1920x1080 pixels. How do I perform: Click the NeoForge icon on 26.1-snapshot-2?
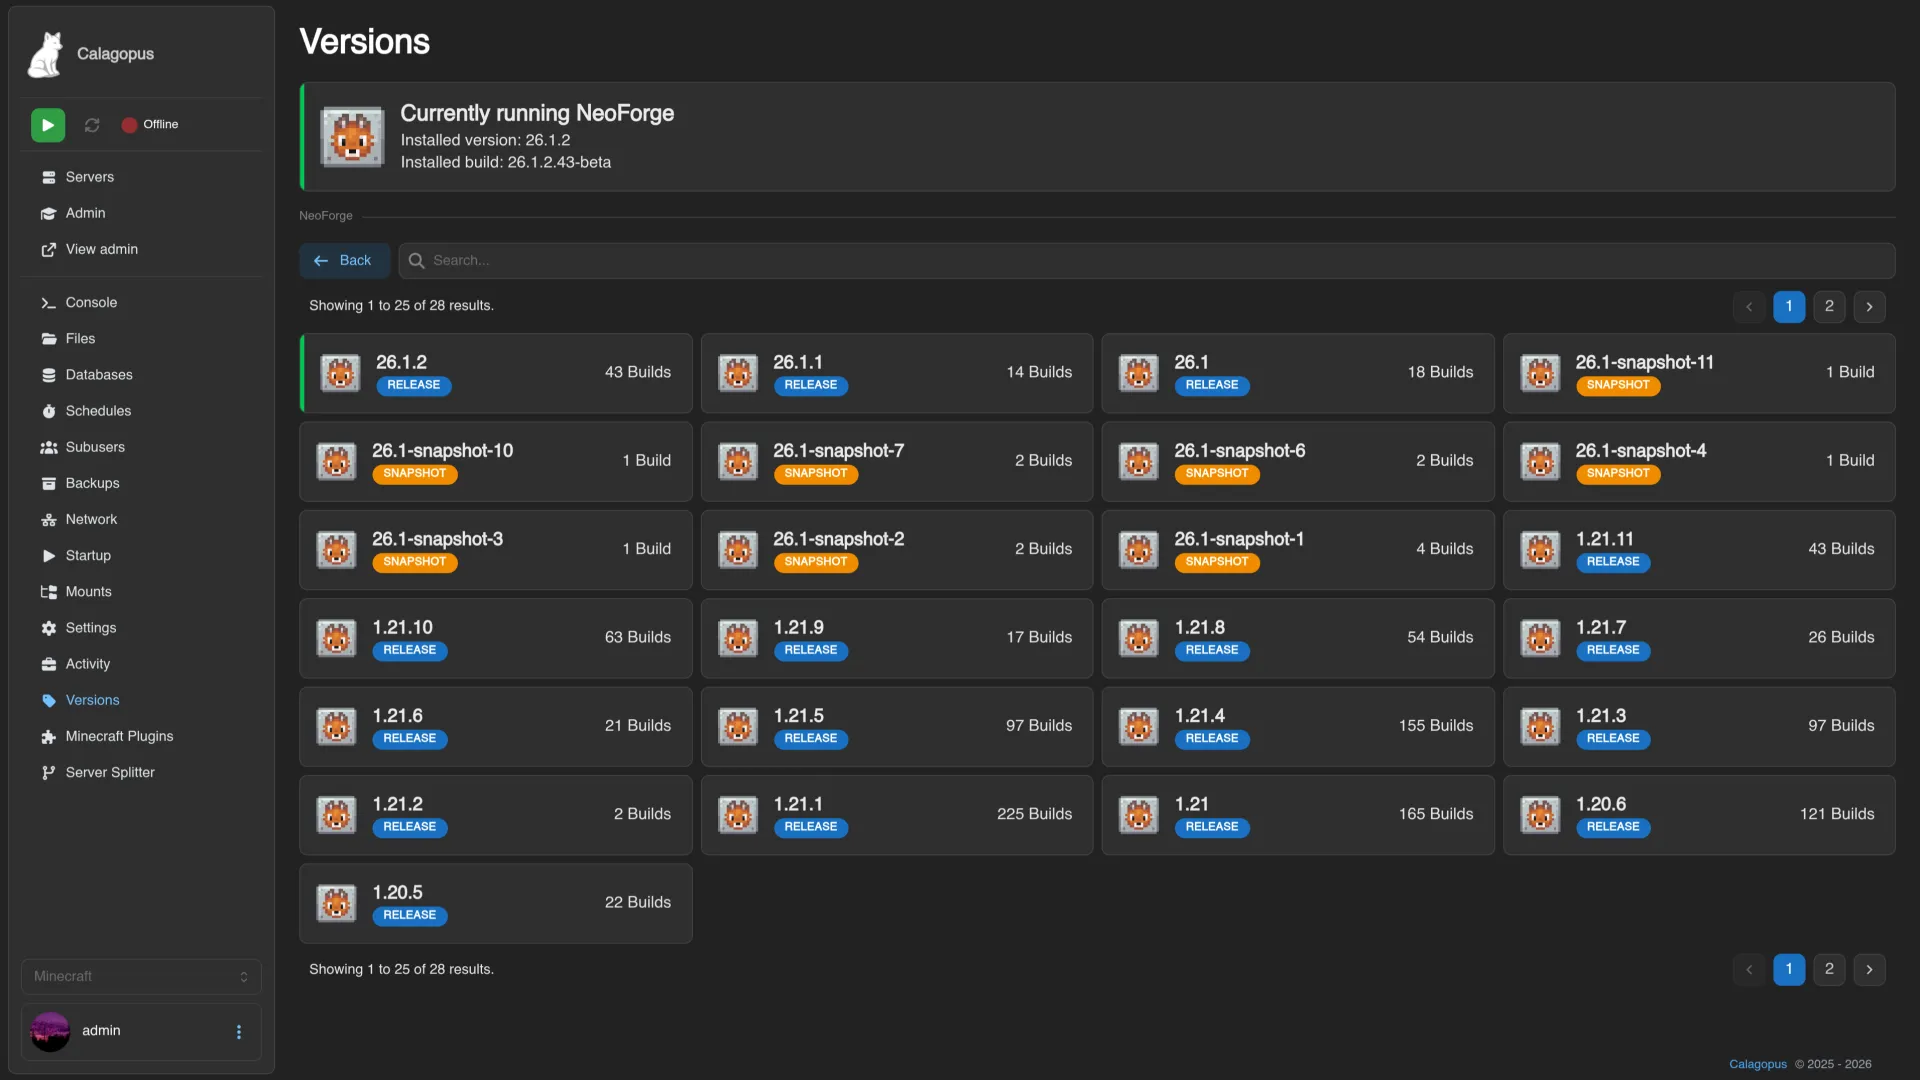tap(738, 550)
